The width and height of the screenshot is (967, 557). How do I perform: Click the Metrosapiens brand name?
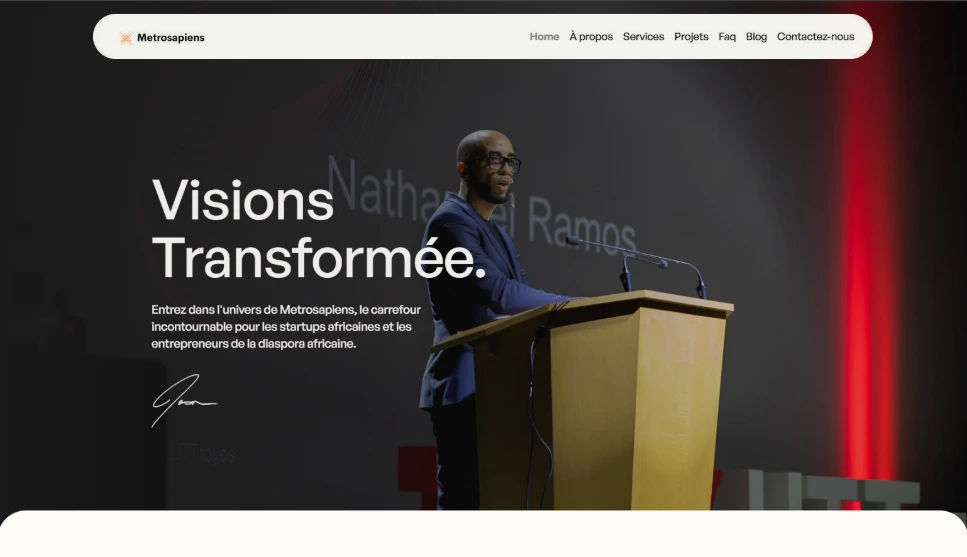click(171, 38)
